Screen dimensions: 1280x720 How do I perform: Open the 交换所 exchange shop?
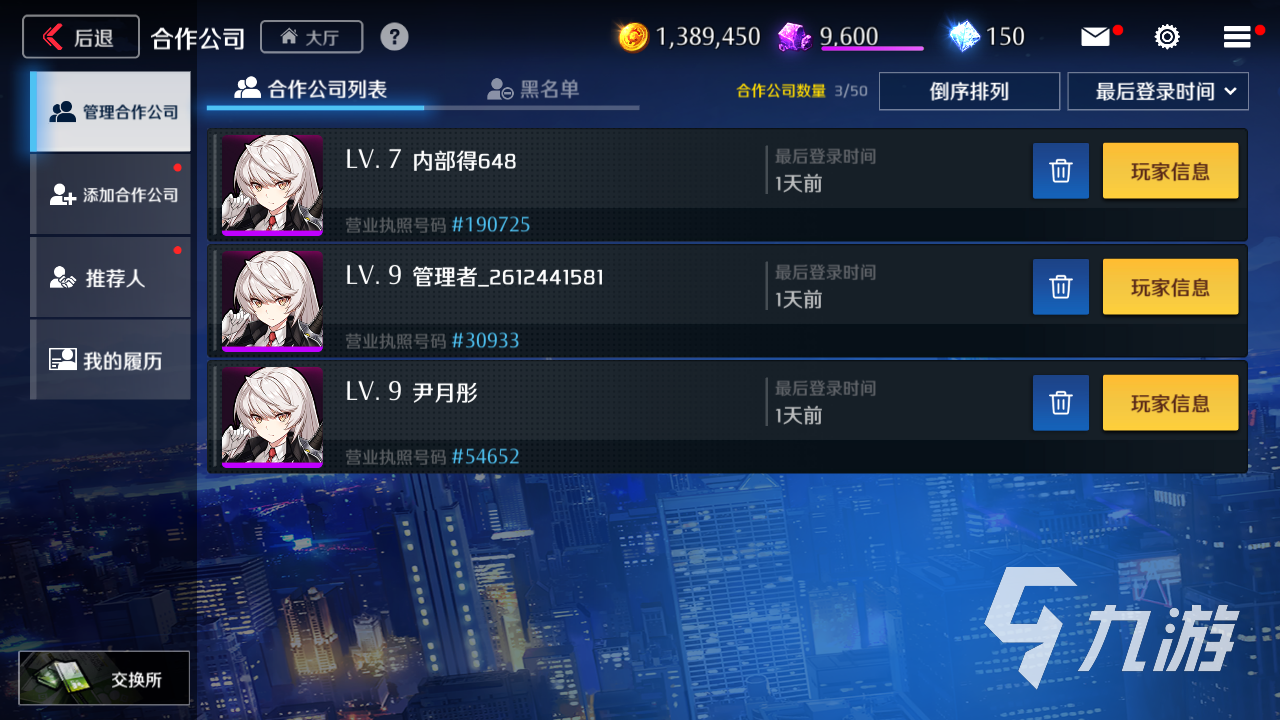104,679
